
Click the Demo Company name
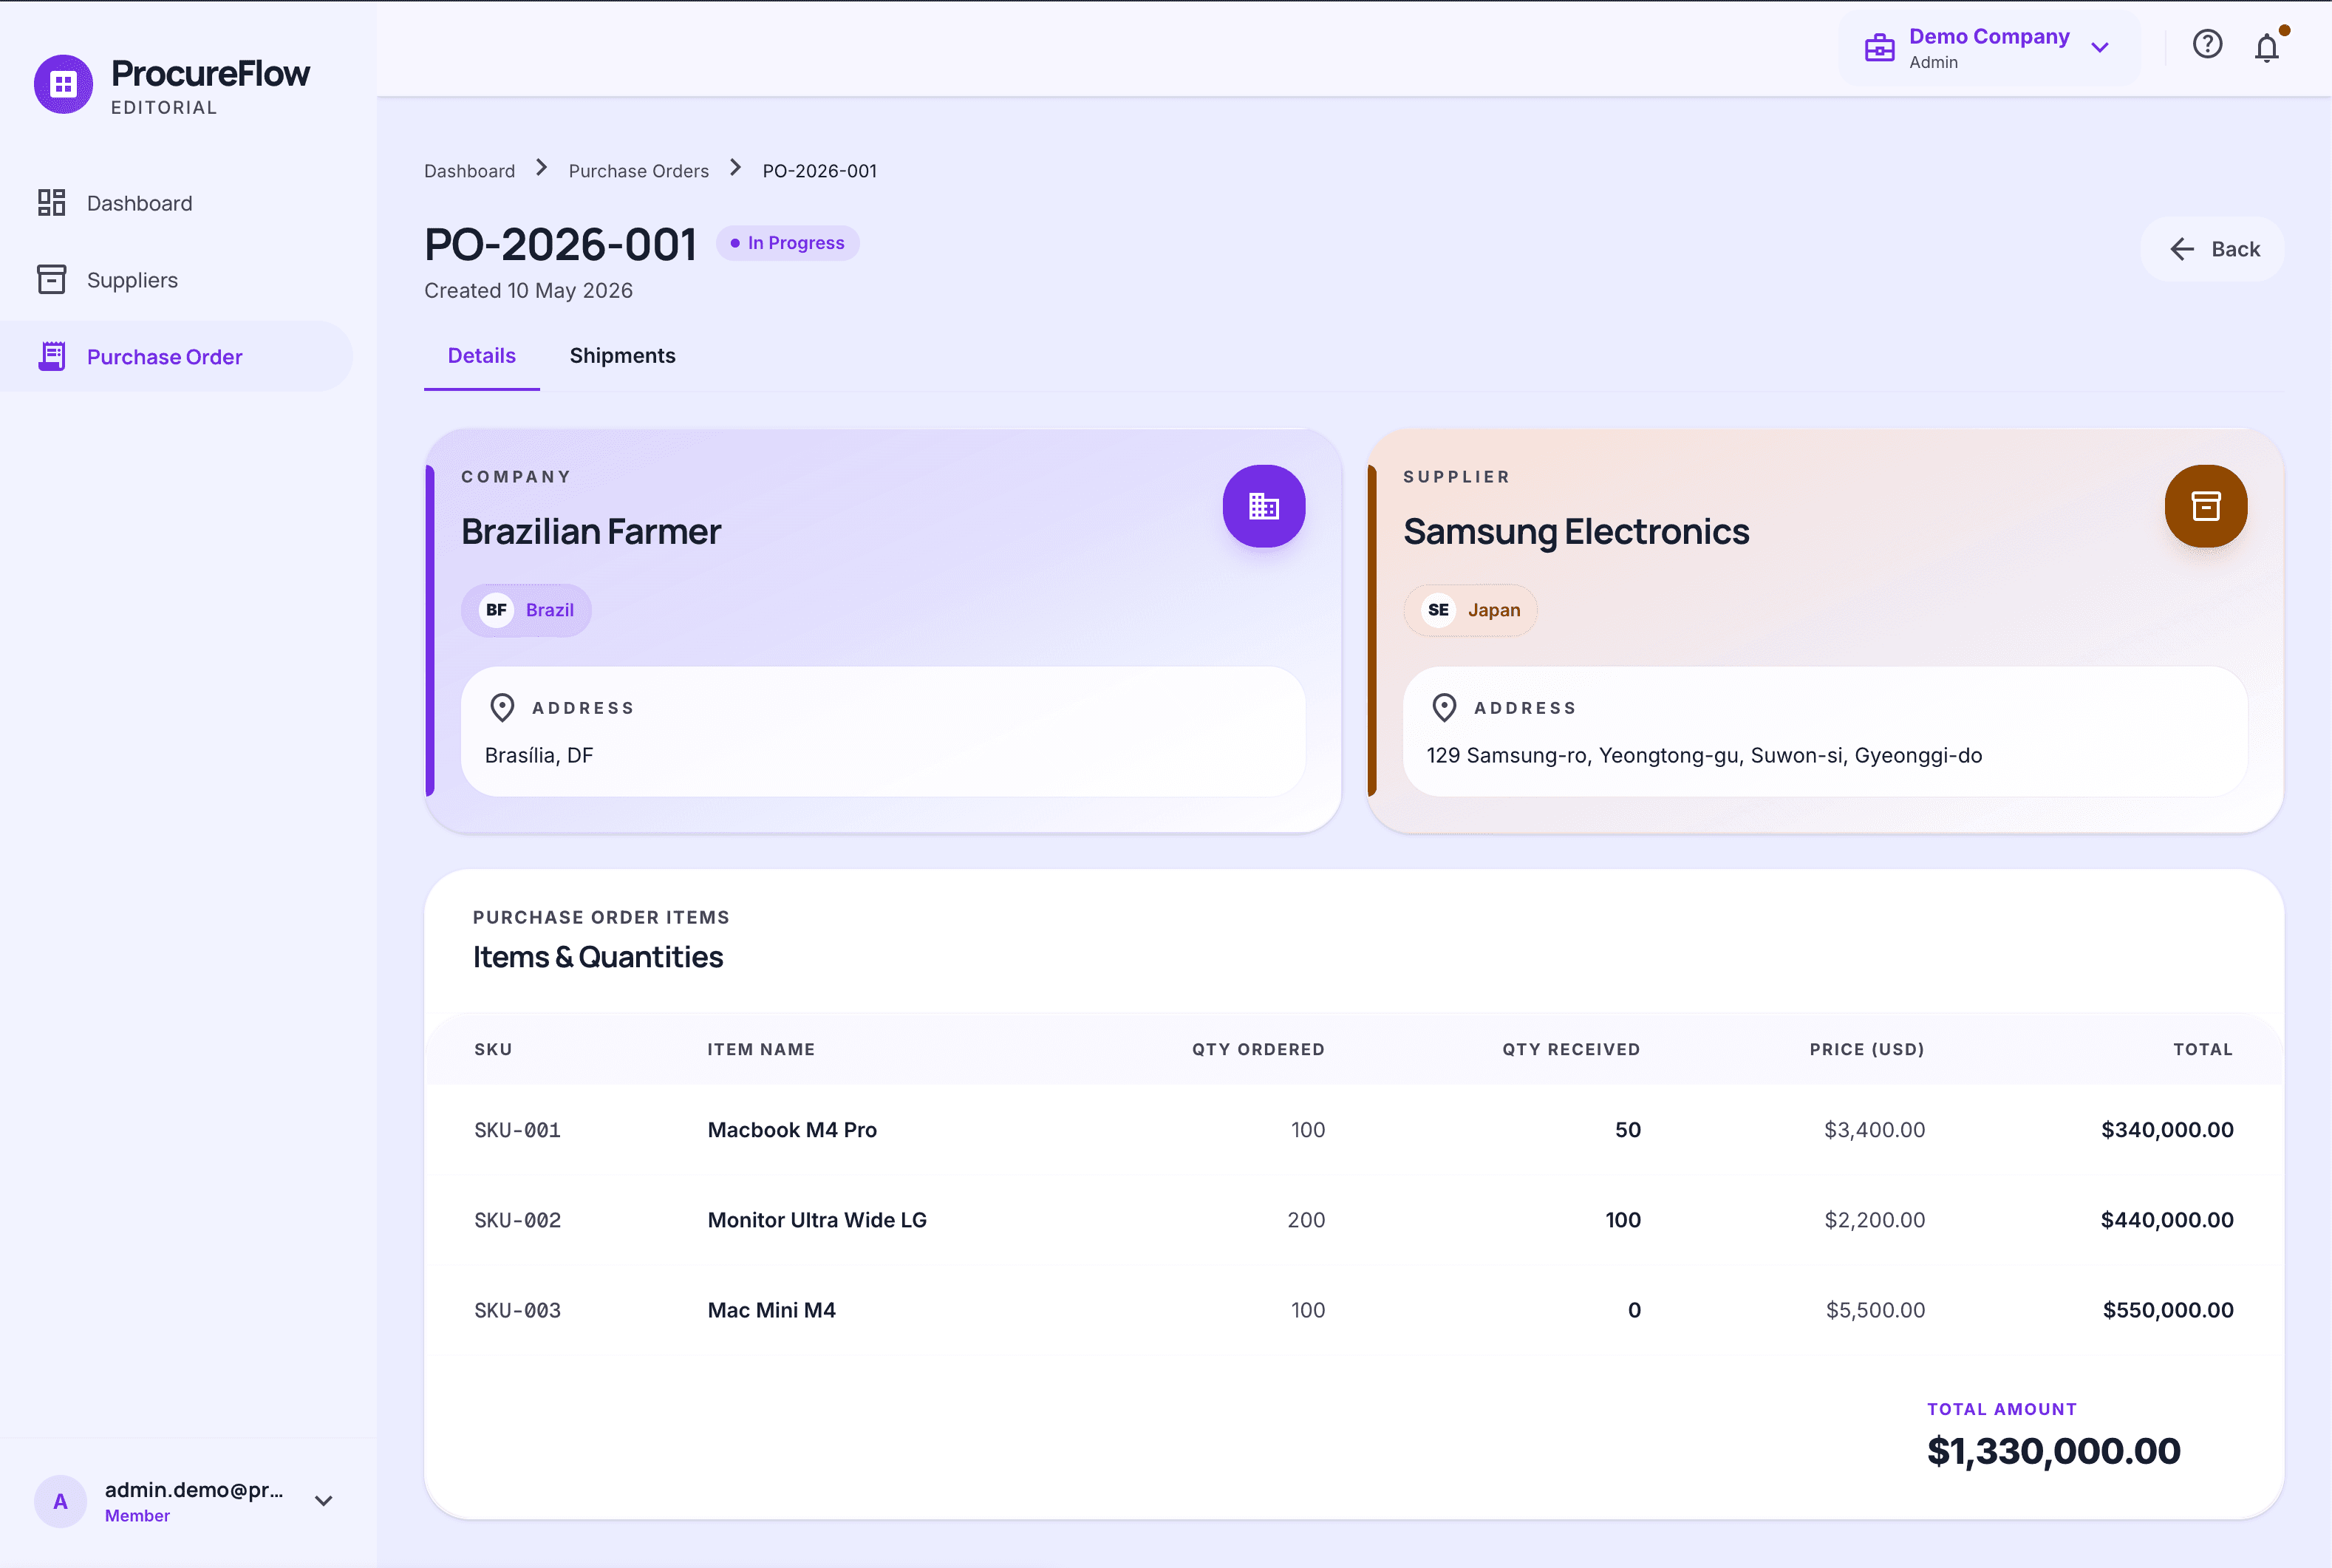[1989, 36]
